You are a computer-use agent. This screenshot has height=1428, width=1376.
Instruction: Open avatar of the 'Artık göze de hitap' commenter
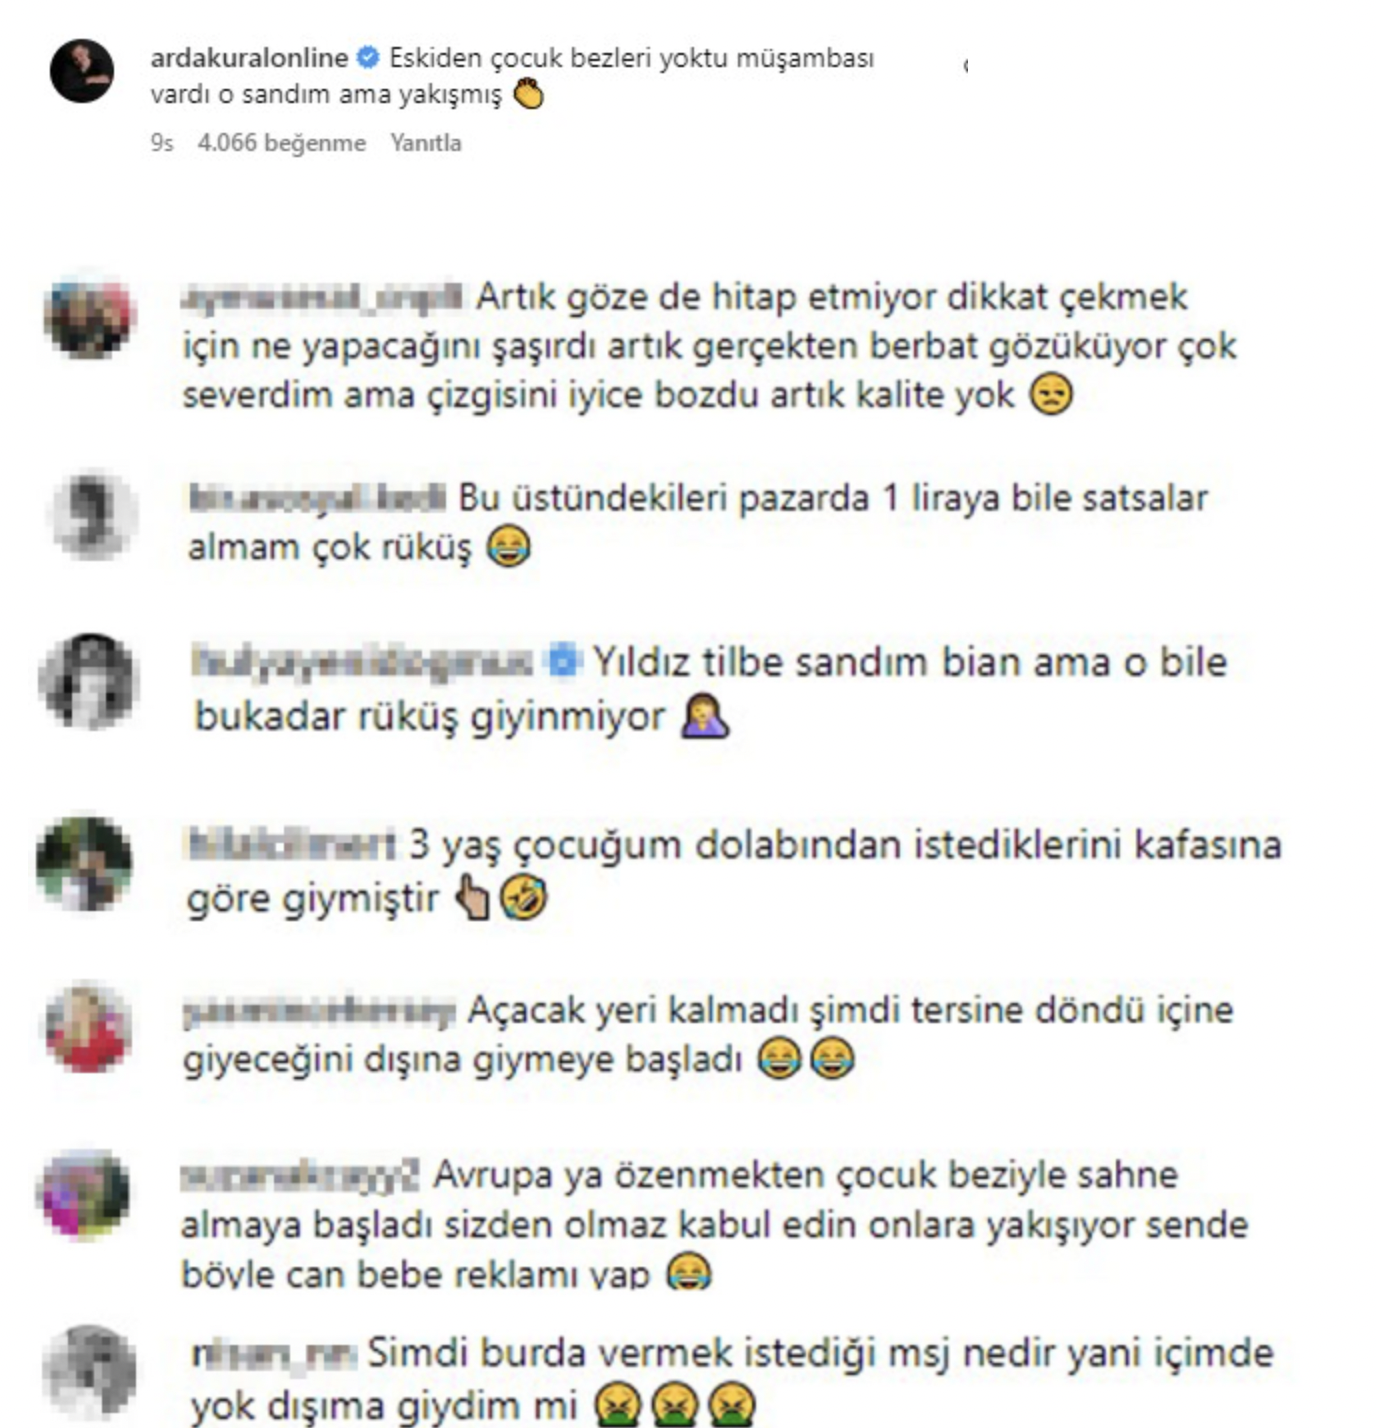[88, 318]
